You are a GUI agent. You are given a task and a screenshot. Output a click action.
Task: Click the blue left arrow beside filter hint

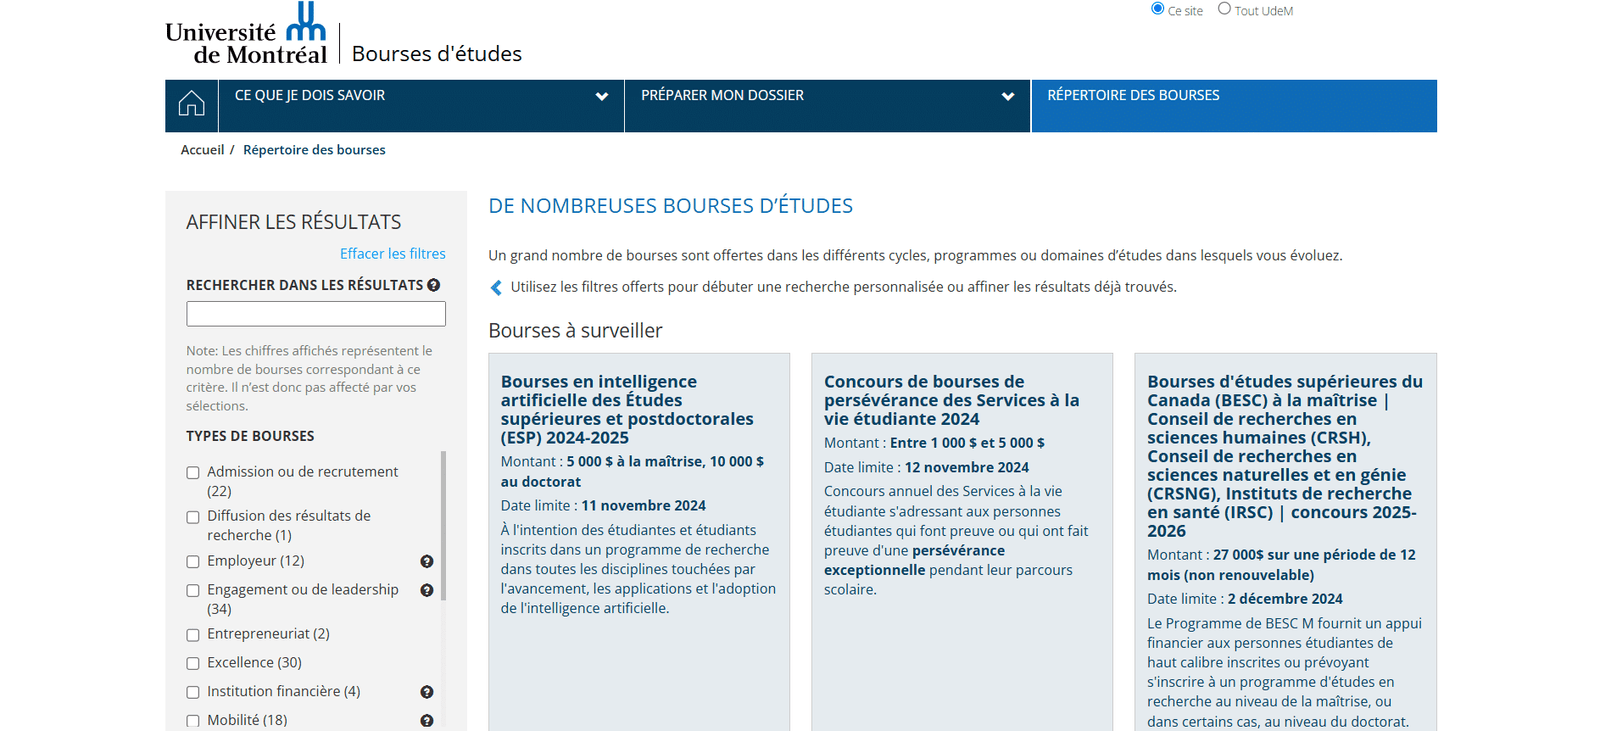tap(496, 288)
